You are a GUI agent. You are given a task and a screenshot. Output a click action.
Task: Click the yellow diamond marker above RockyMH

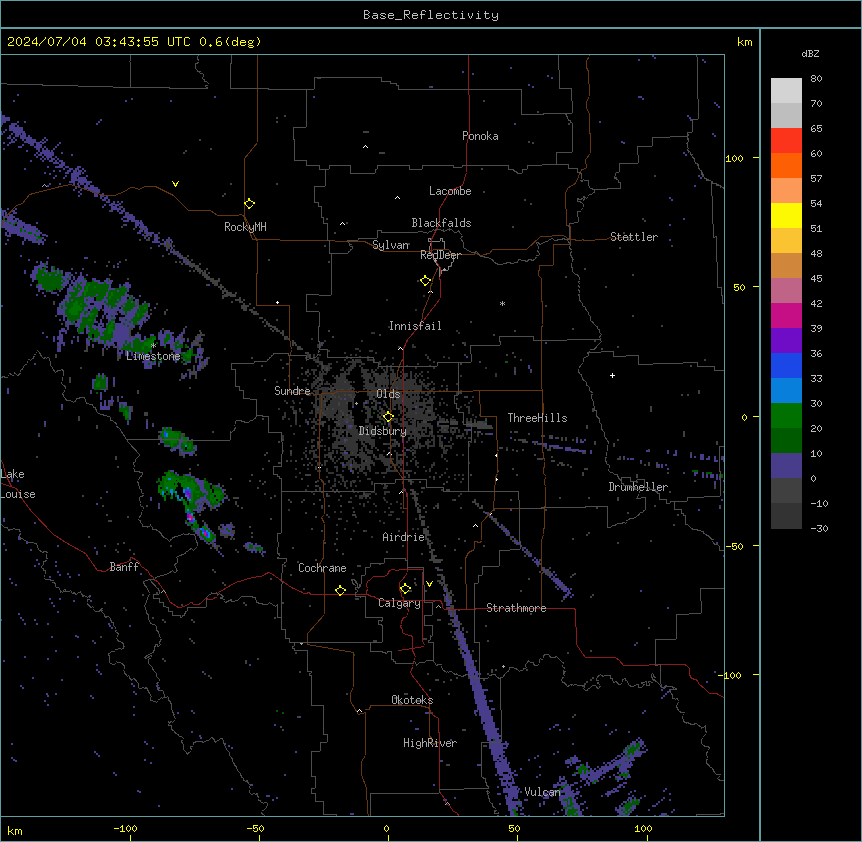coord(250,203)
